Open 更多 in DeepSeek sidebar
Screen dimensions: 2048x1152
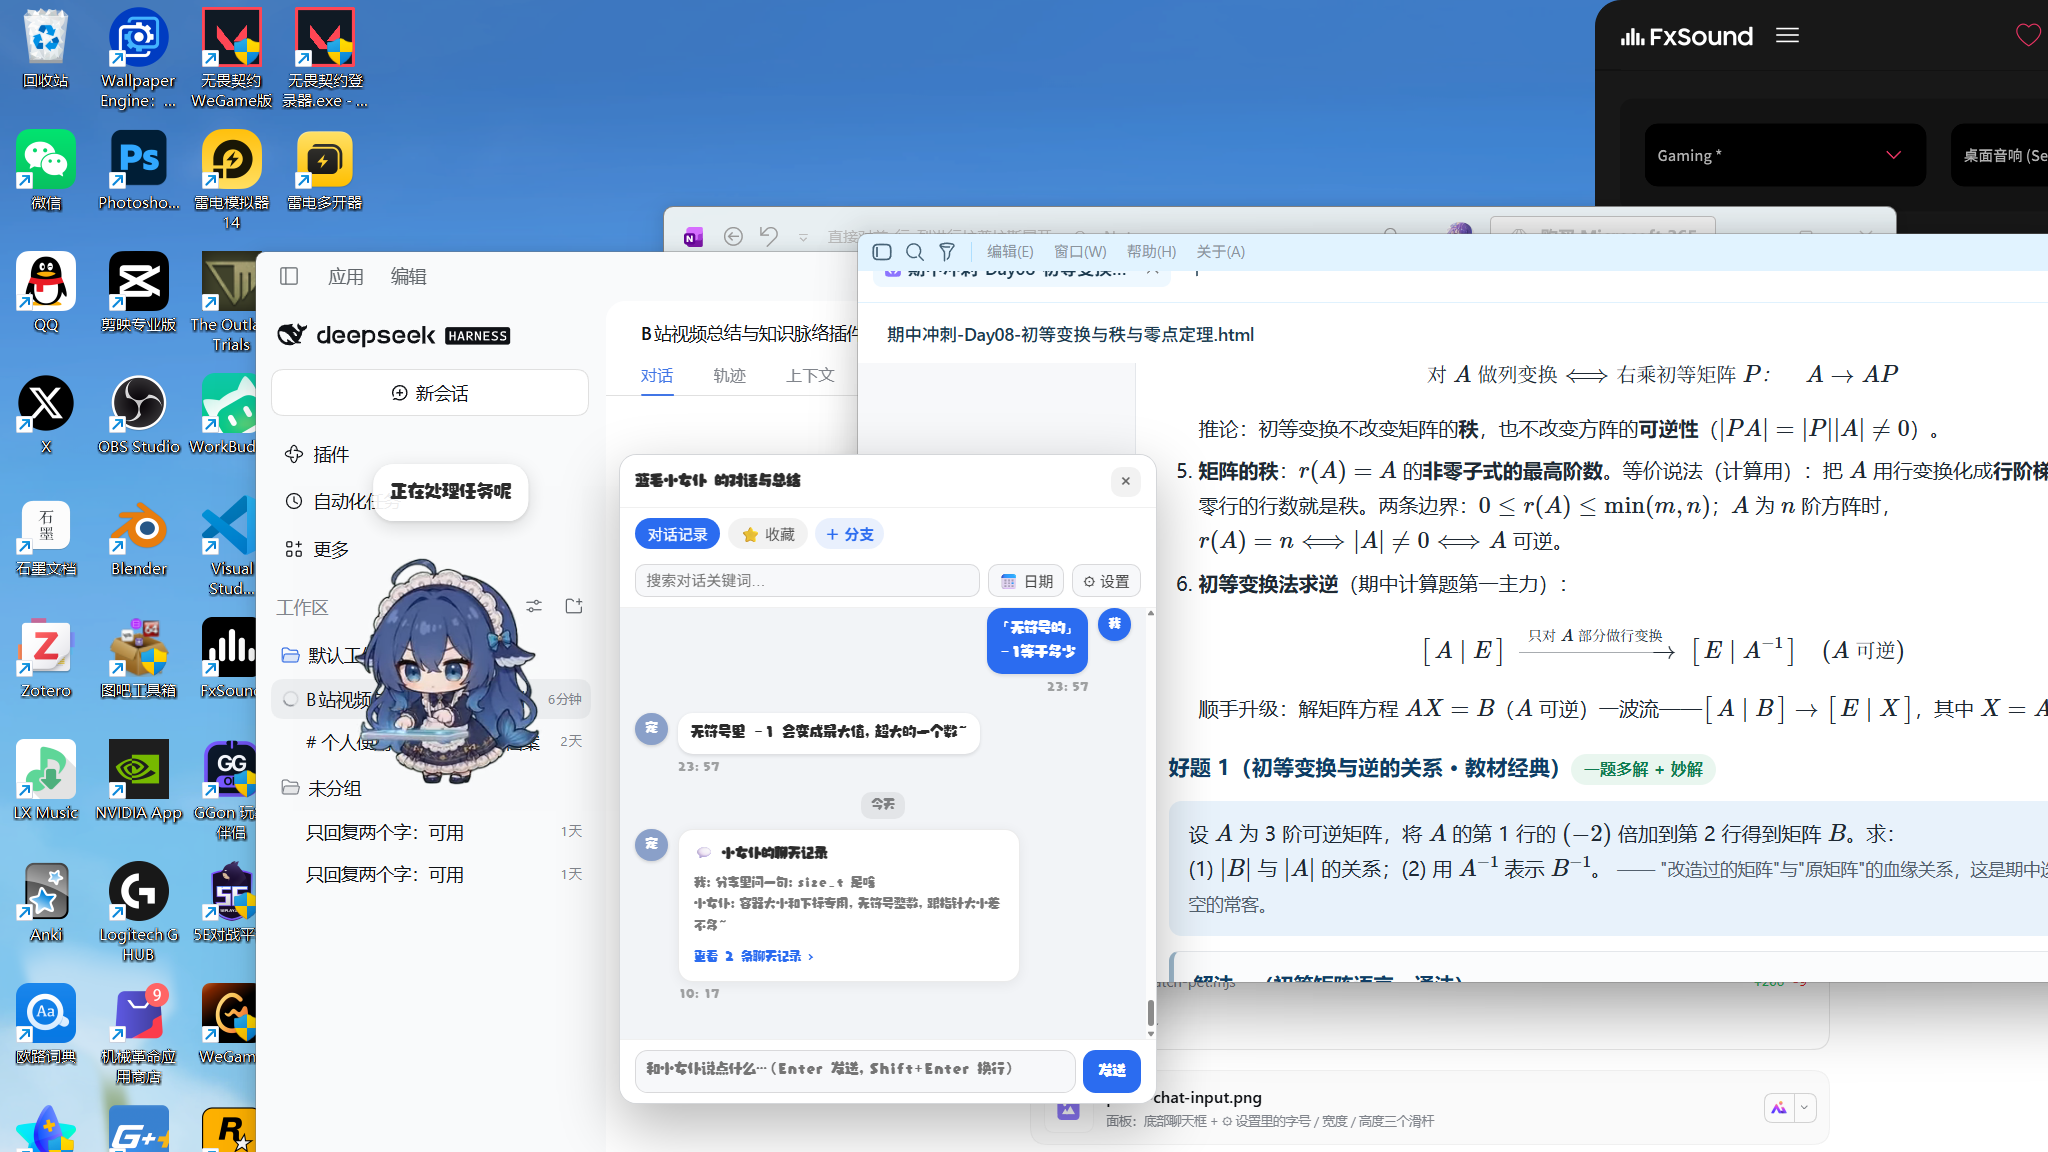coord(318,549)
